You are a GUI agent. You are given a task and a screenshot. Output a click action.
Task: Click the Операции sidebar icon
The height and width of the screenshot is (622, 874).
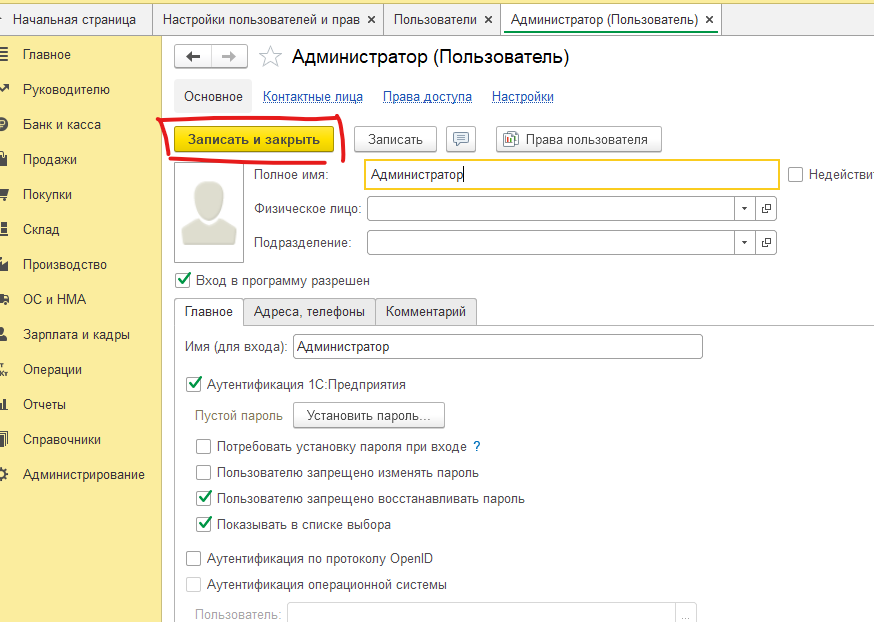(4, 370)
